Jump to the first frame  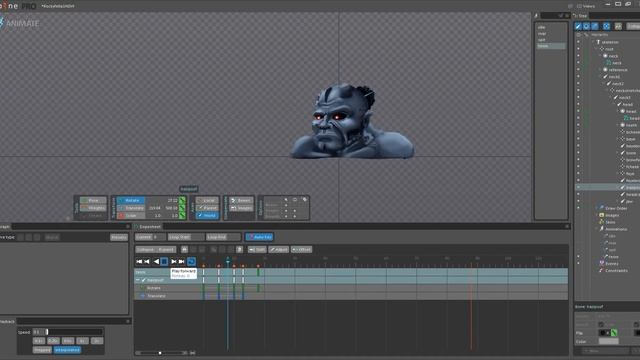point(139,261)
